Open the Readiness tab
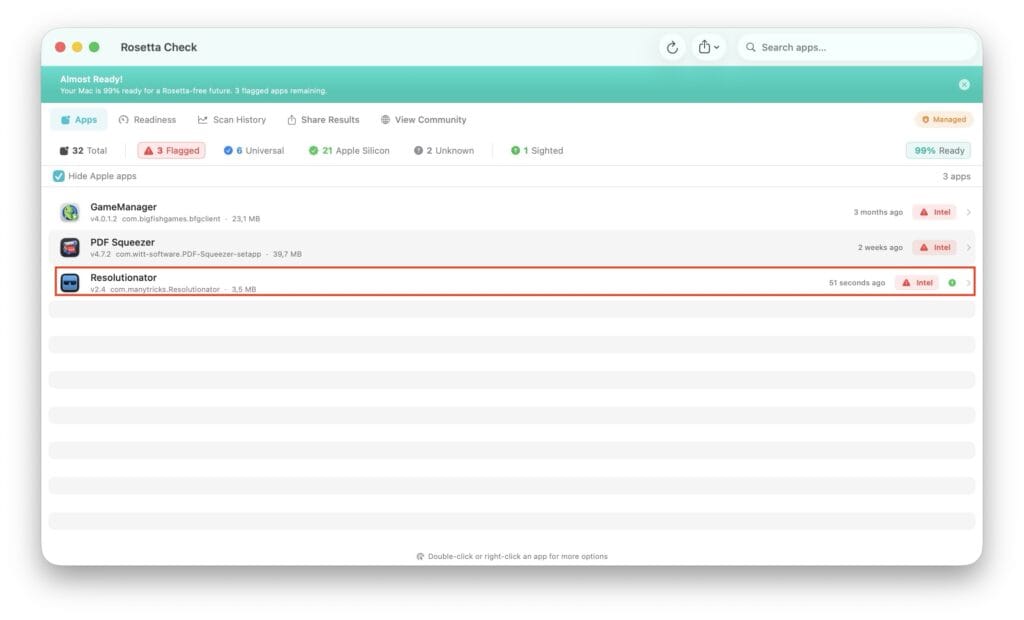 coord(148,120)
